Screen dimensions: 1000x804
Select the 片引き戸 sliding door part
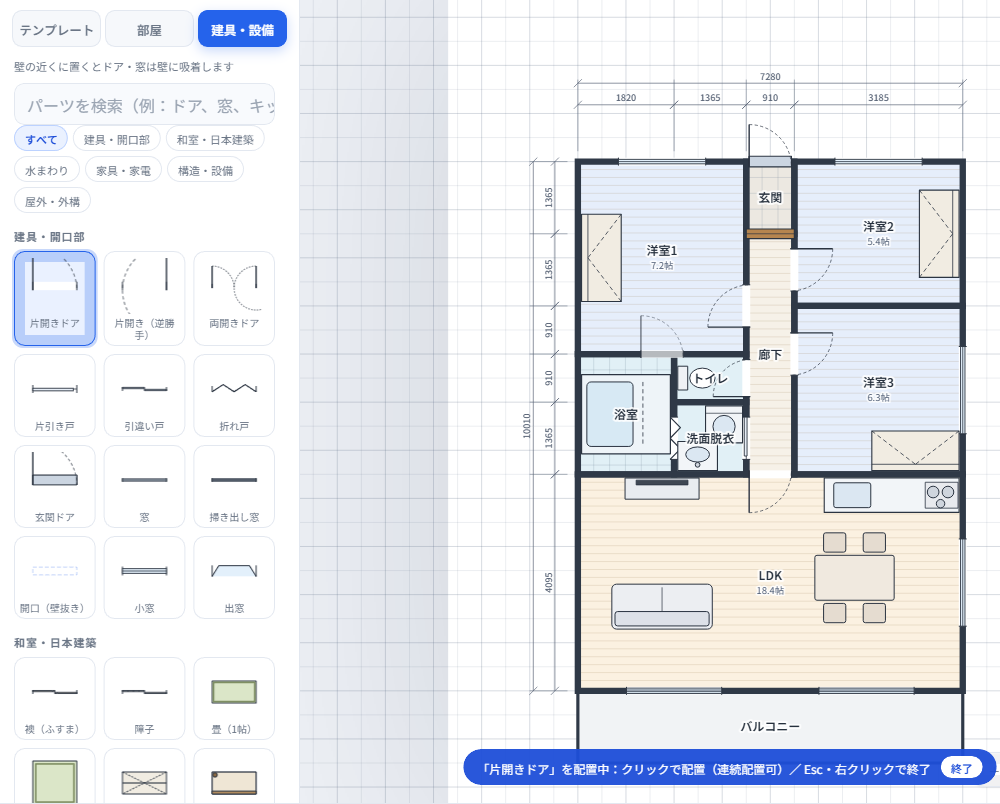click(x=55, y=396)
